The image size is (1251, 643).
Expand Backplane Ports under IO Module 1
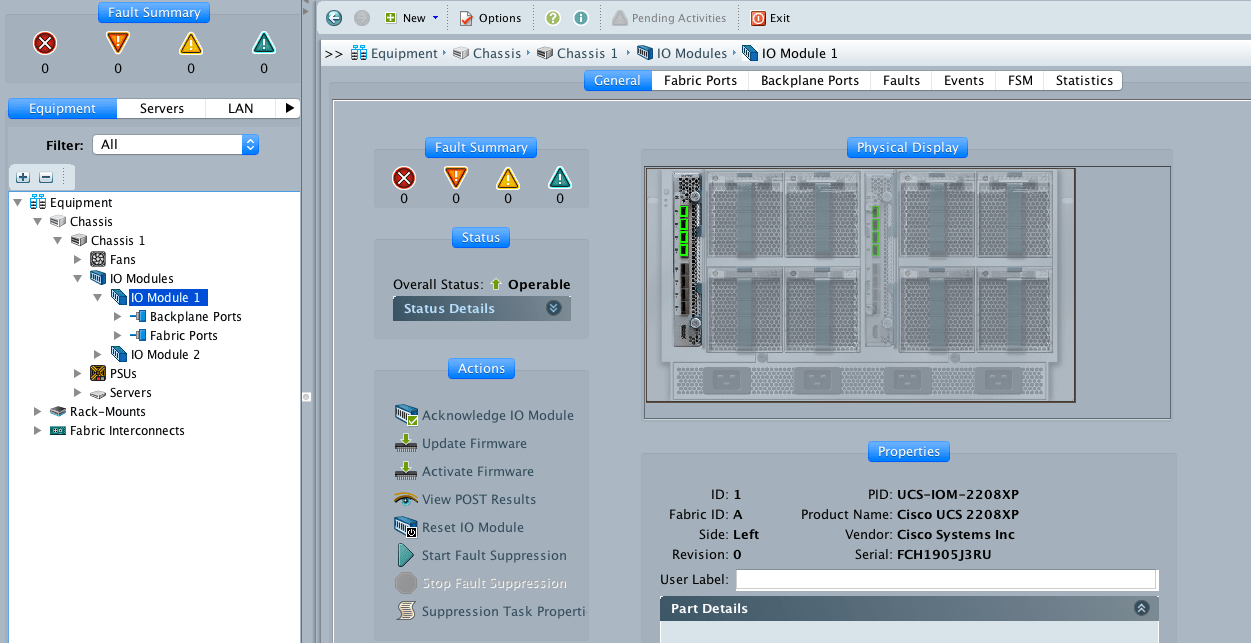[x=118, y=317]
